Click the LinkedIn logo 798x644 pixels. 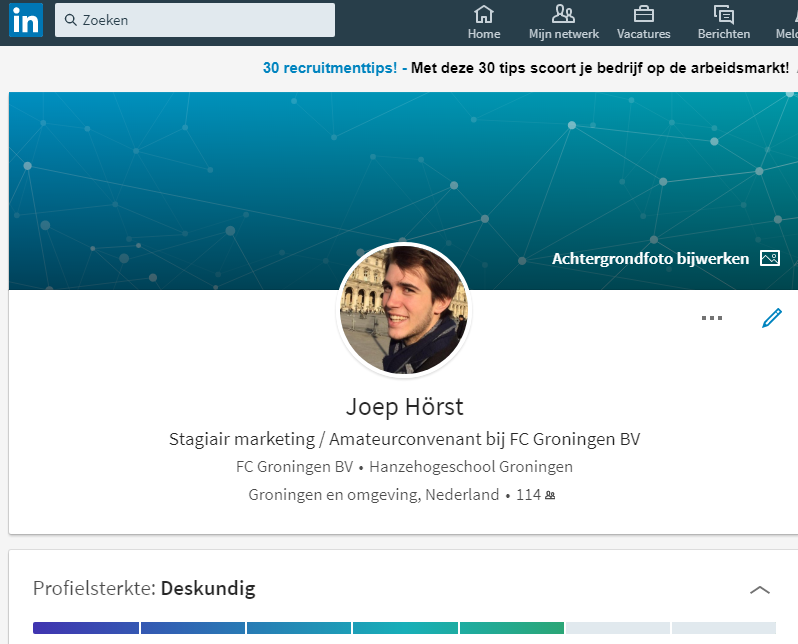click(x=26, y=20)
